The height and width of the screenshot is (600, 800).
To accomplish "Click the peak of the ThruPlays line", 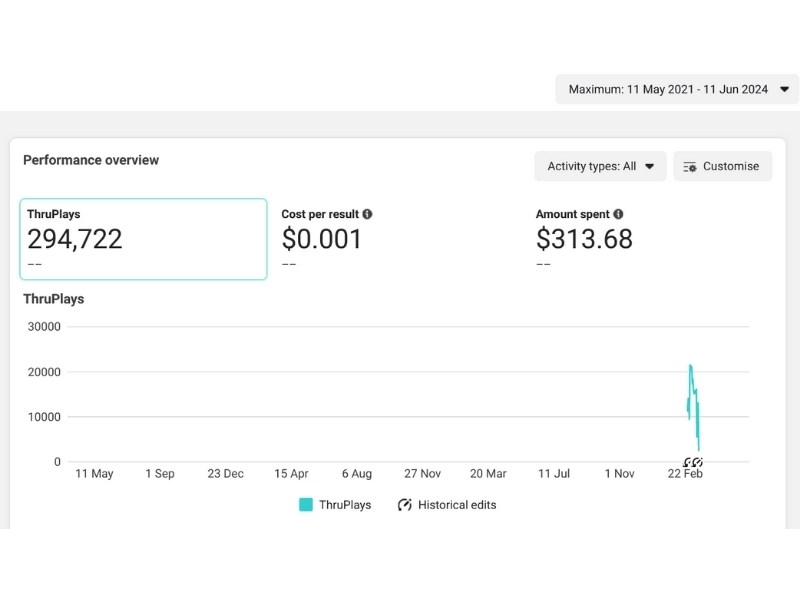I will [690, 367].
